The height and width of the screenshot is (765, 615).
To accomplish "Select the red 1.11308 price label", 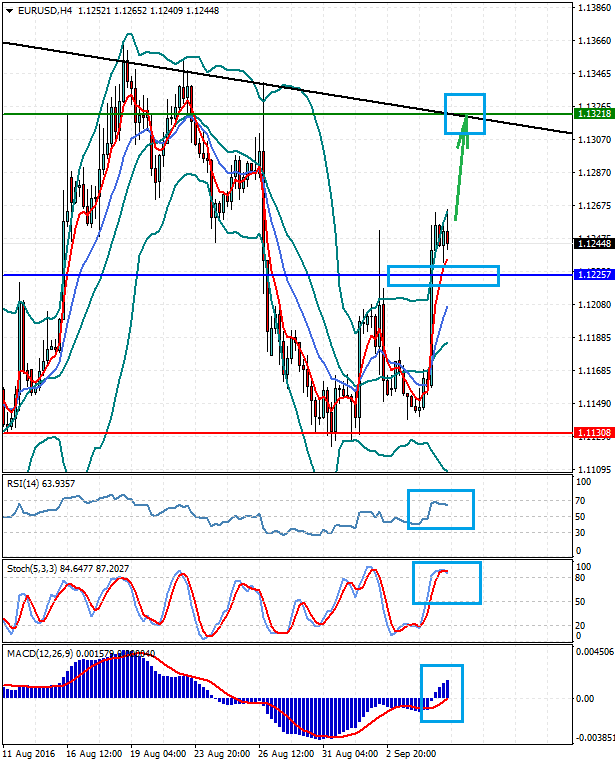I will click(x=593, y=433).
